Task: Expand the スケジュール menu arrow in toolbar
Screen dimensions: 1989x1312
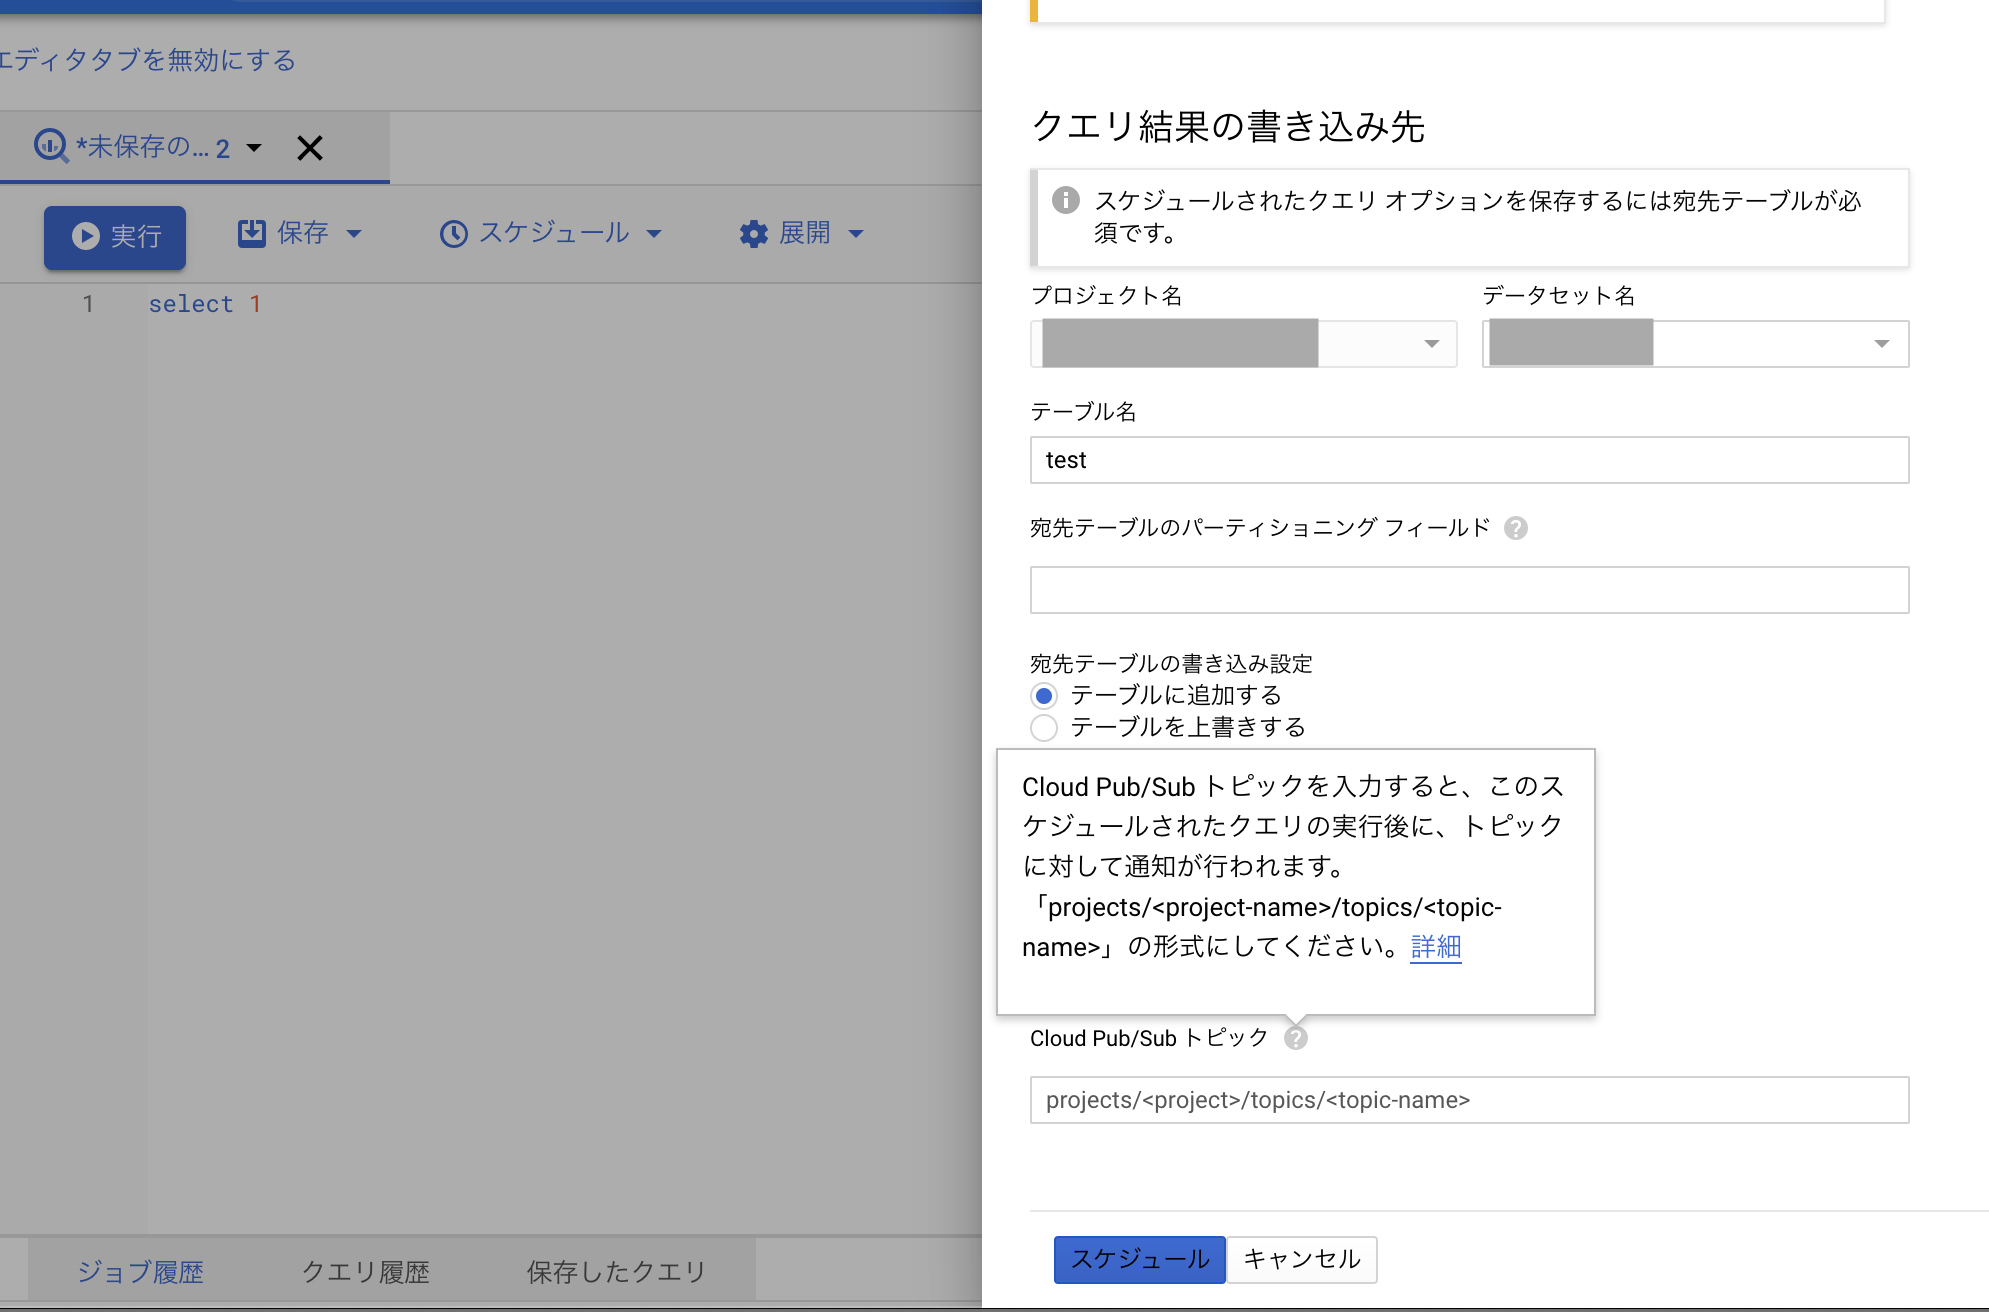Action: 654,234
